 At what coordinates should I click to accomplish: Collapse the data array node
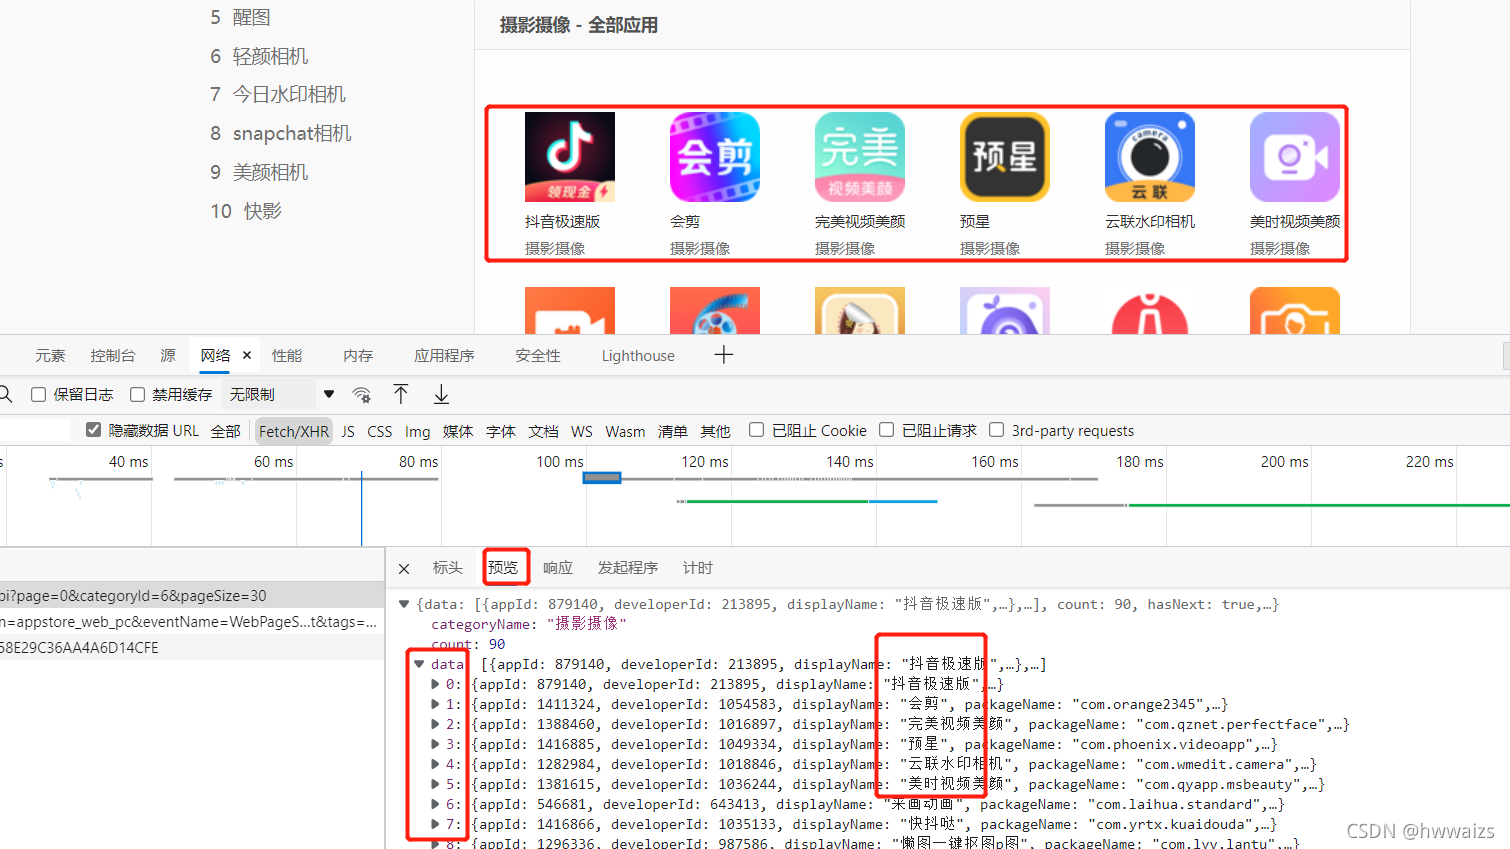coord(419,664)
